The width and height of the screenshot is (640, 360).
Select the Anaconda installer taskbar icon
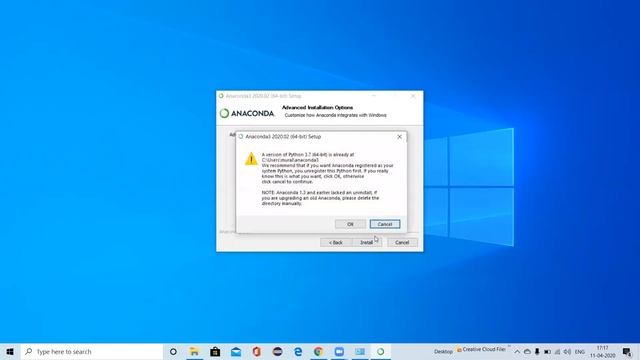[x=380, y=351]
